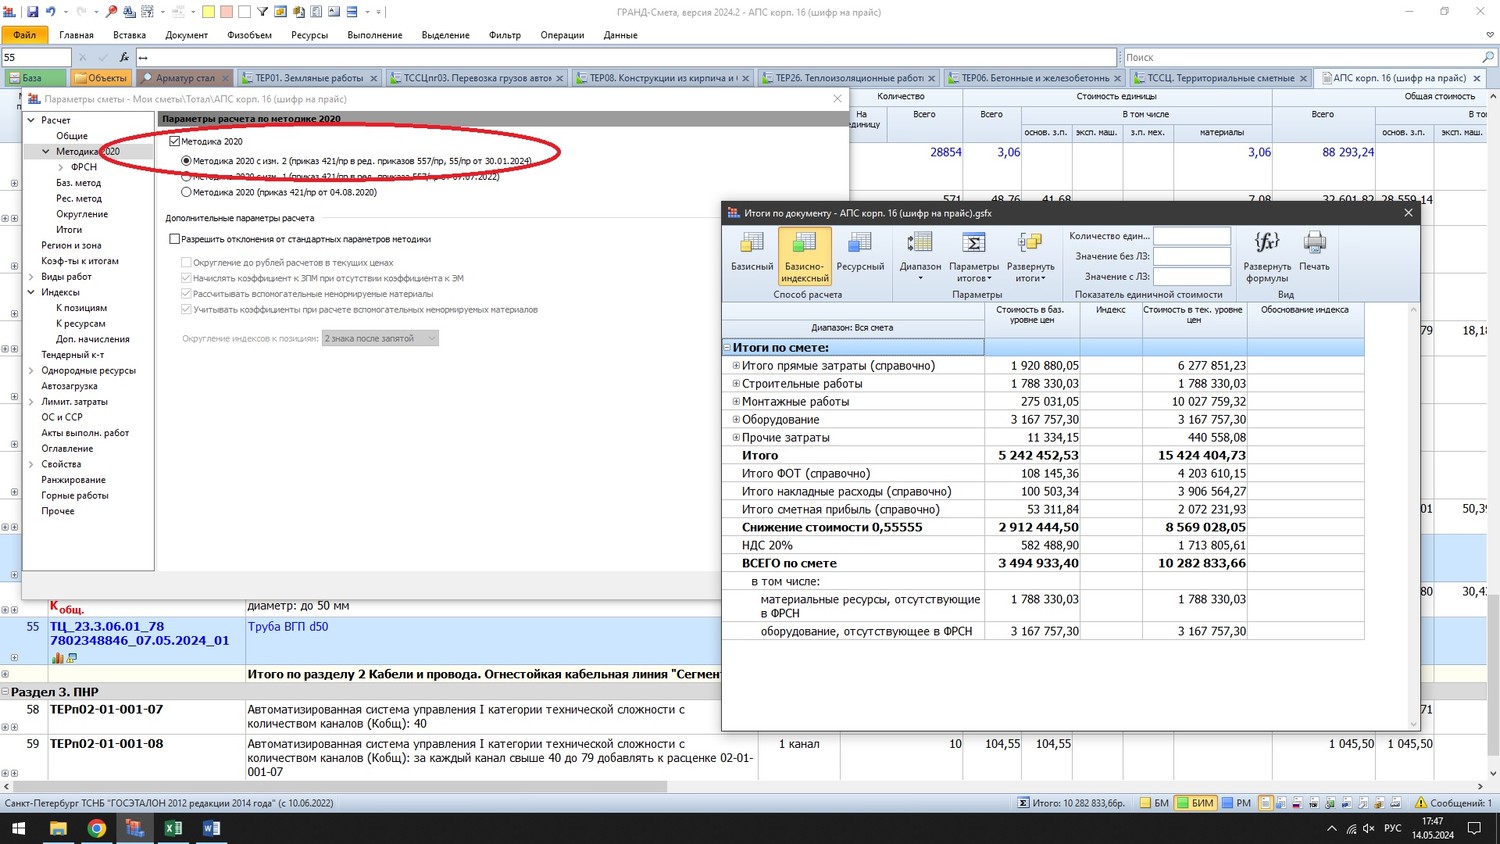Select Методика 2020 (приказ 421/пр от 04.08.2020) option
This screenshot has width=1500, height=844.
click(x=186, y=192)
